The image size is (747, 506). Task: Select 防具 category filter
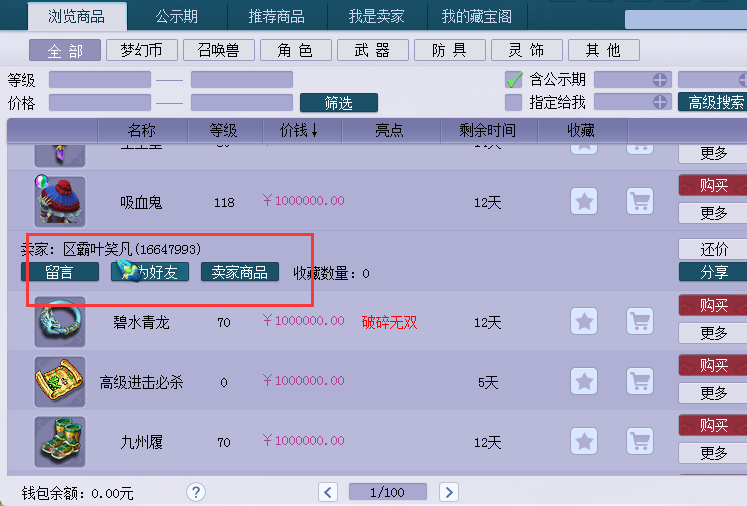pyautogui.click(x=450, y=50)
